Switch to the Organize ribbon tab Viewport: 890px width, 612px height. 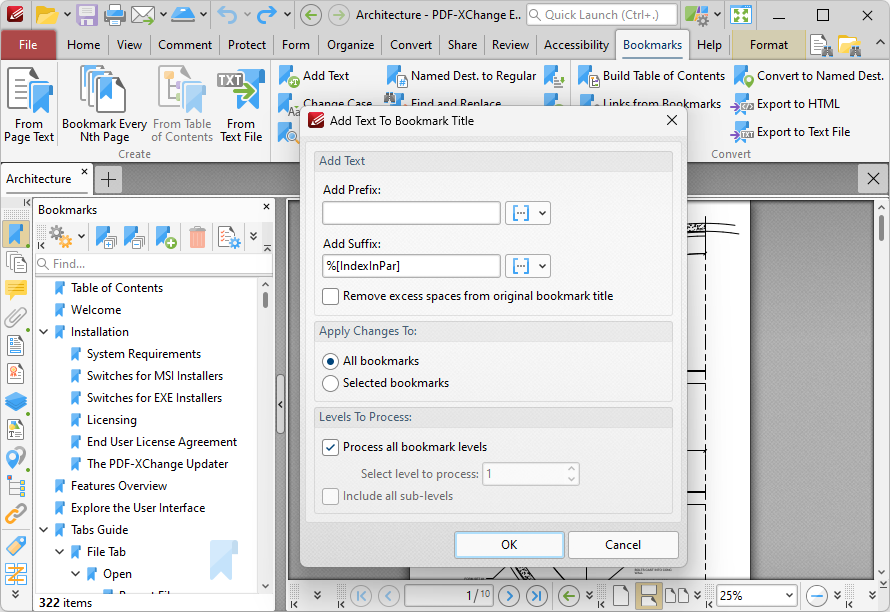click(349, 44)
